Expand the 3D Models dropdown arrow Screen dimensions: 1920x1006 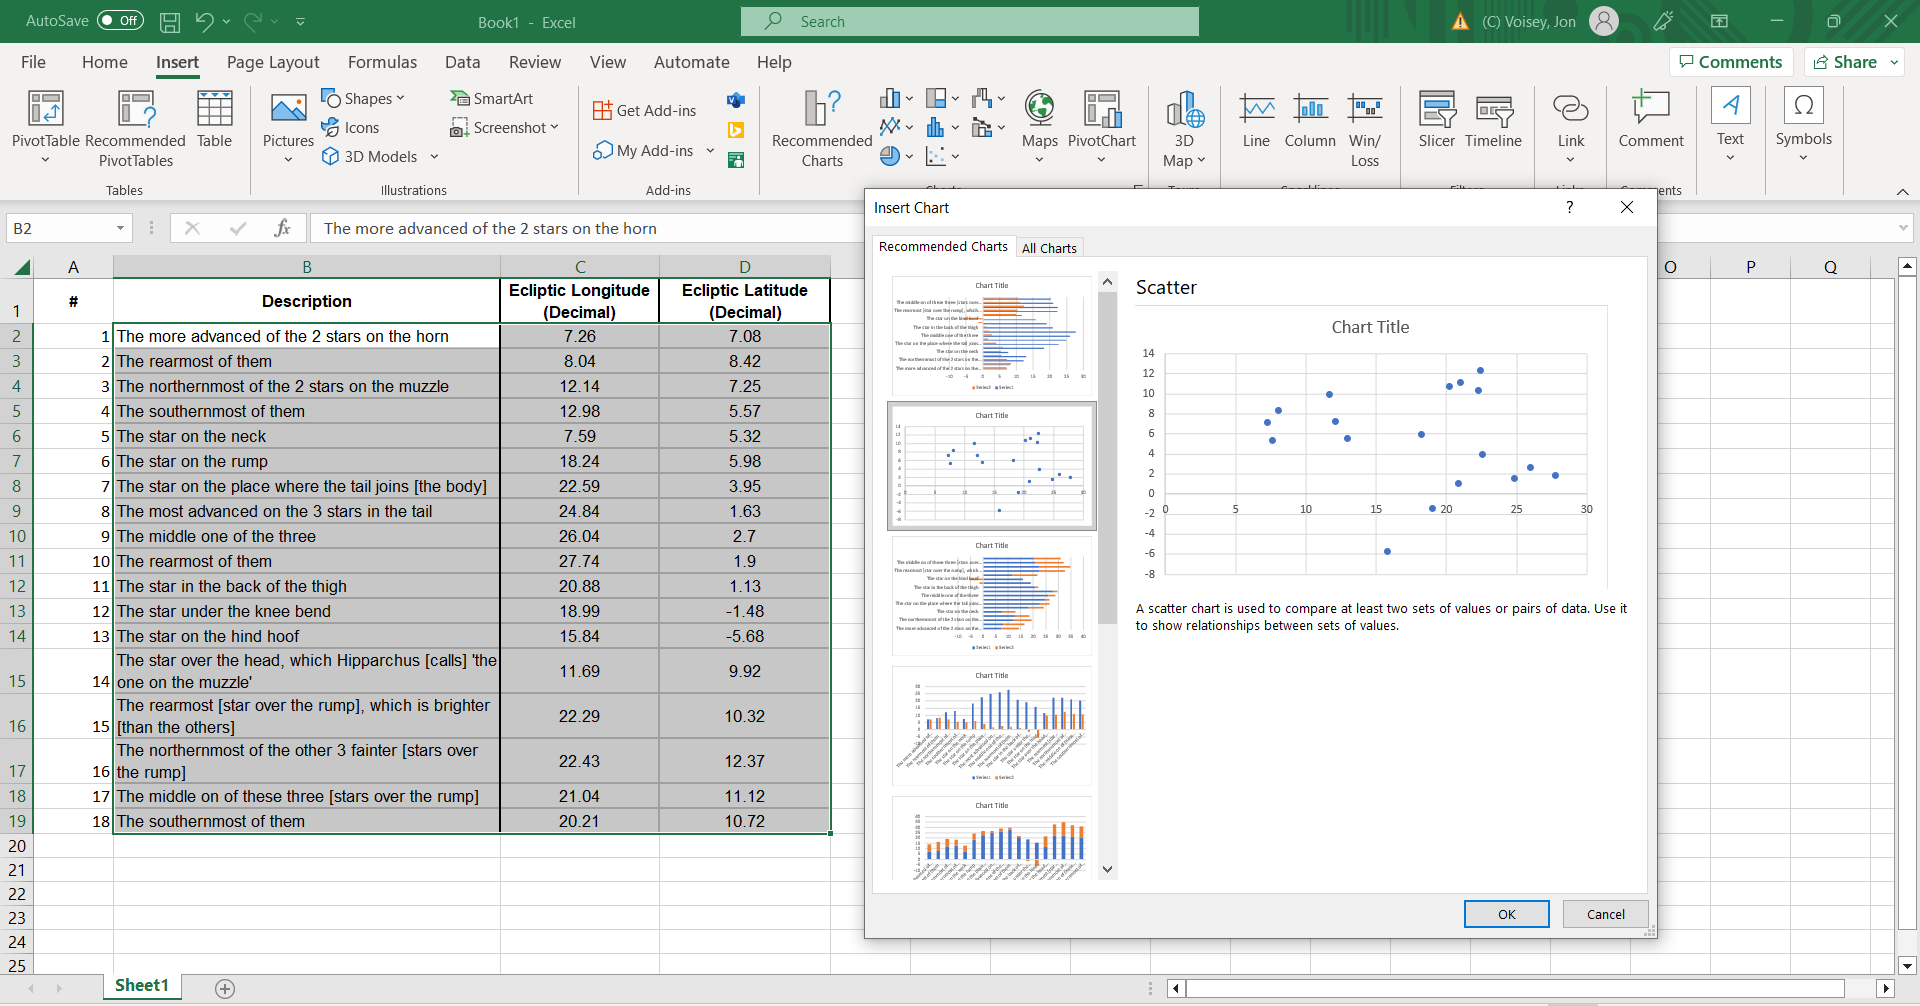click(x=435, y=157)
